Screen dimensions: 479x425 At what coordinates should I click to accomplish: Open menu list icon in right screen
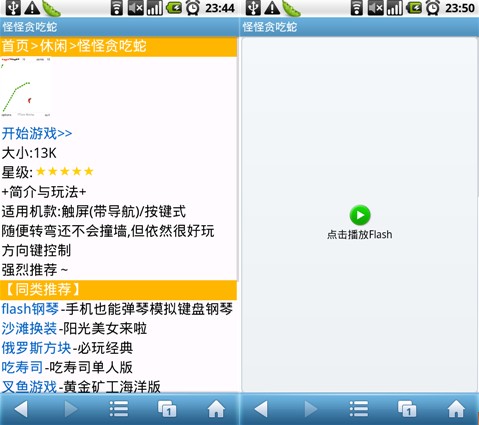(359, 409)
